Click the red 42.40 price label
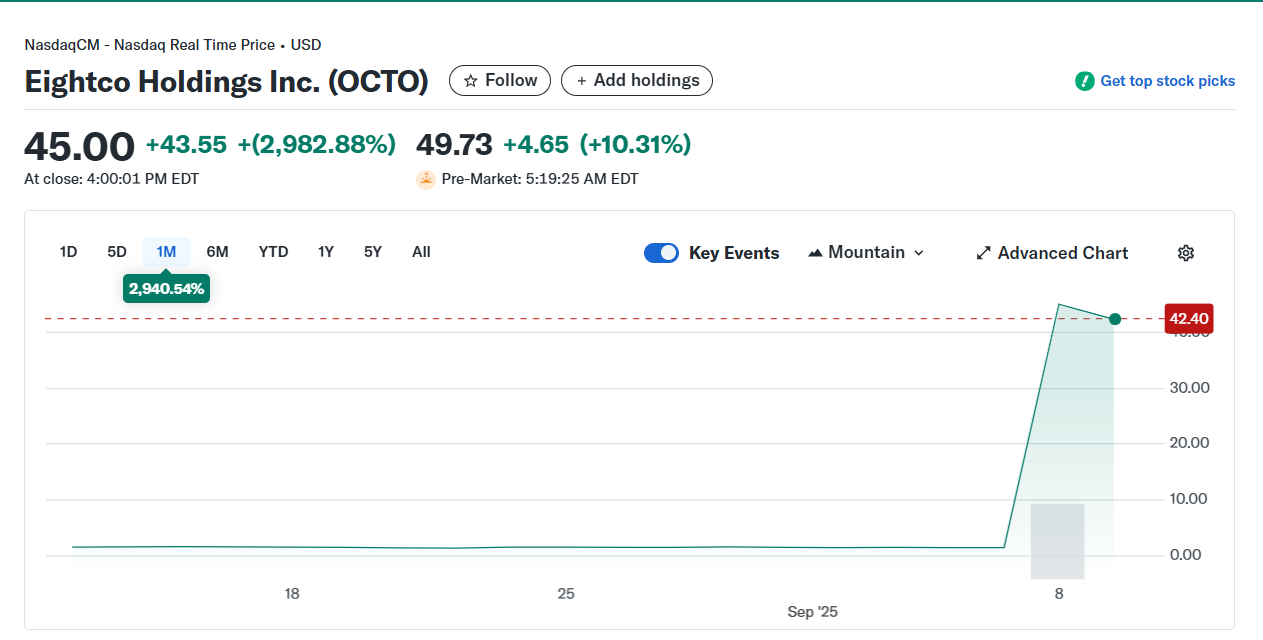The width and height of the screenshot is (1263, 640). [1189, 318]
